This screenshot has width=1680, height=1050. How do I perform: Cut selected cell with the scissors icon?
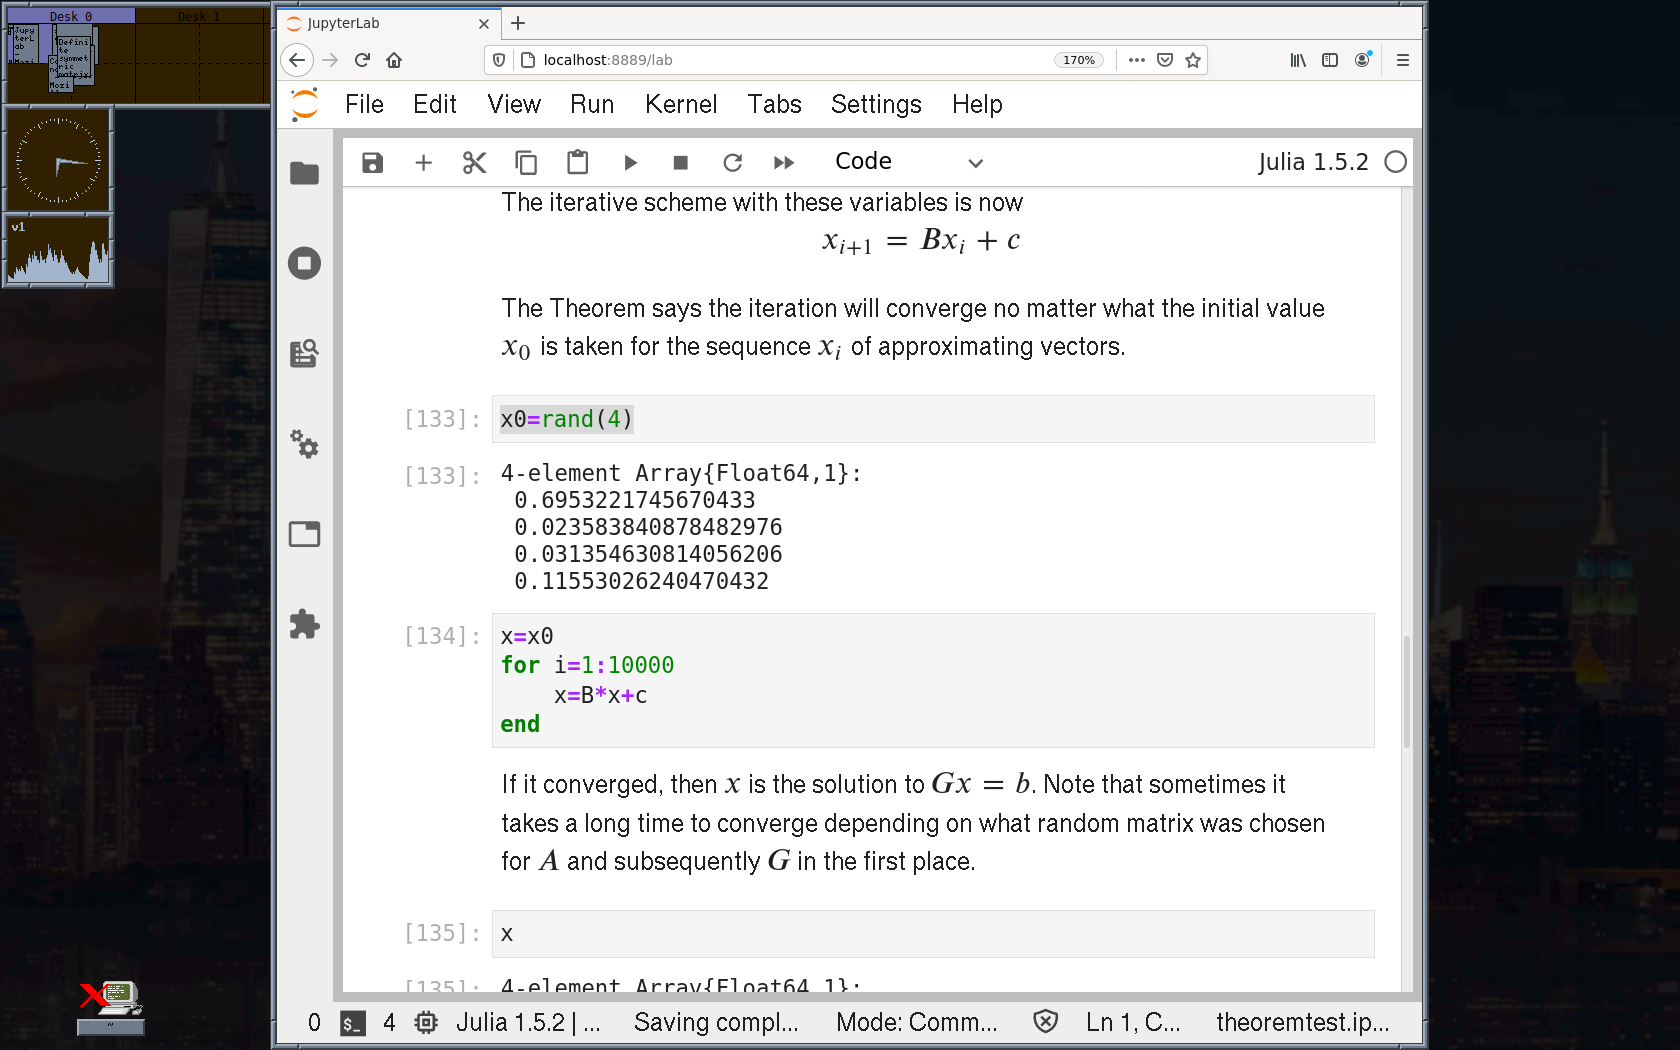(474, 163)
